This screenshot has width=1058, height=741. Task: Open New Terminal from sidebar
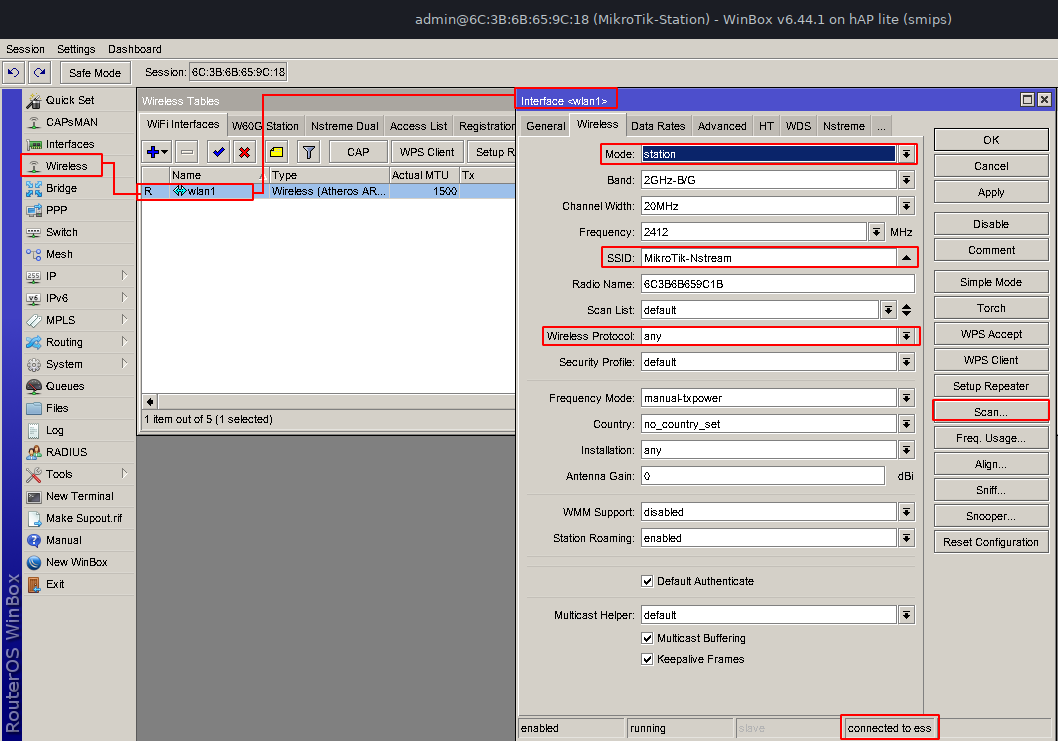[80, 496]
